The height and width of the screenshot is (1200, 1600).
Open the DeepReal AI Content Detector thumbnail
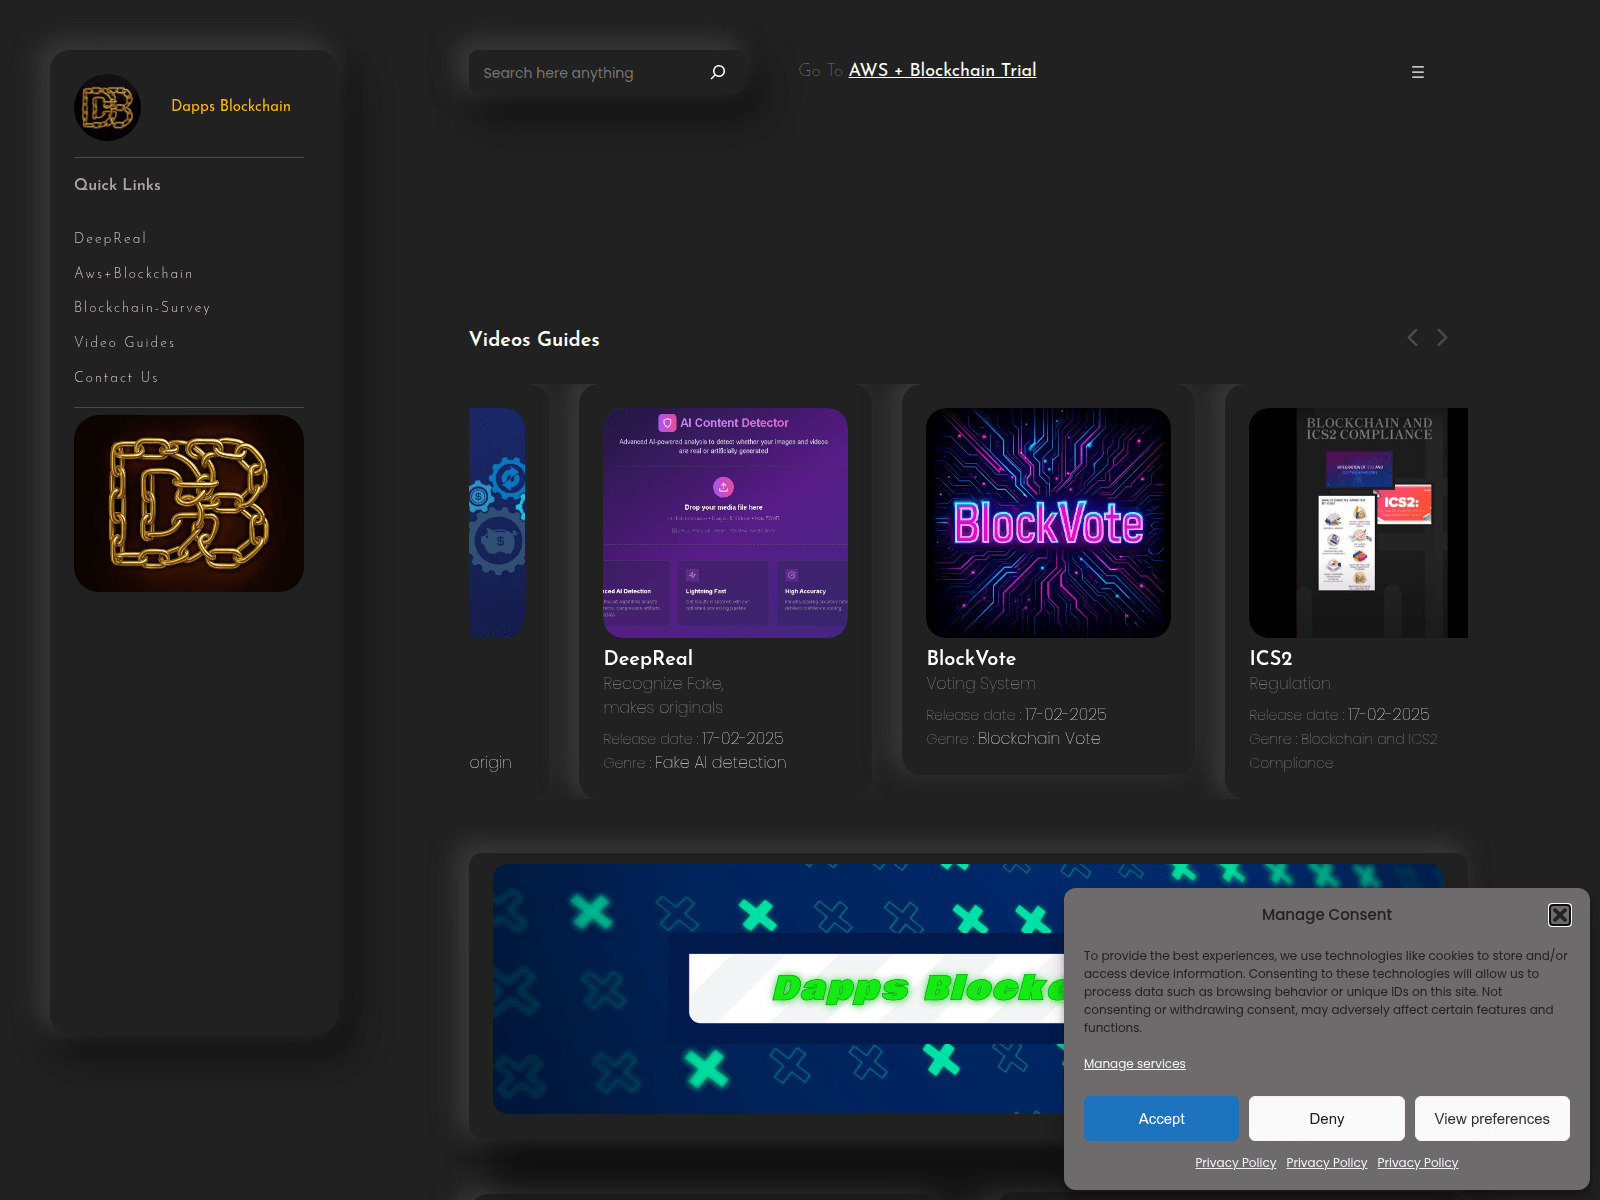click(x=725, y=523)
